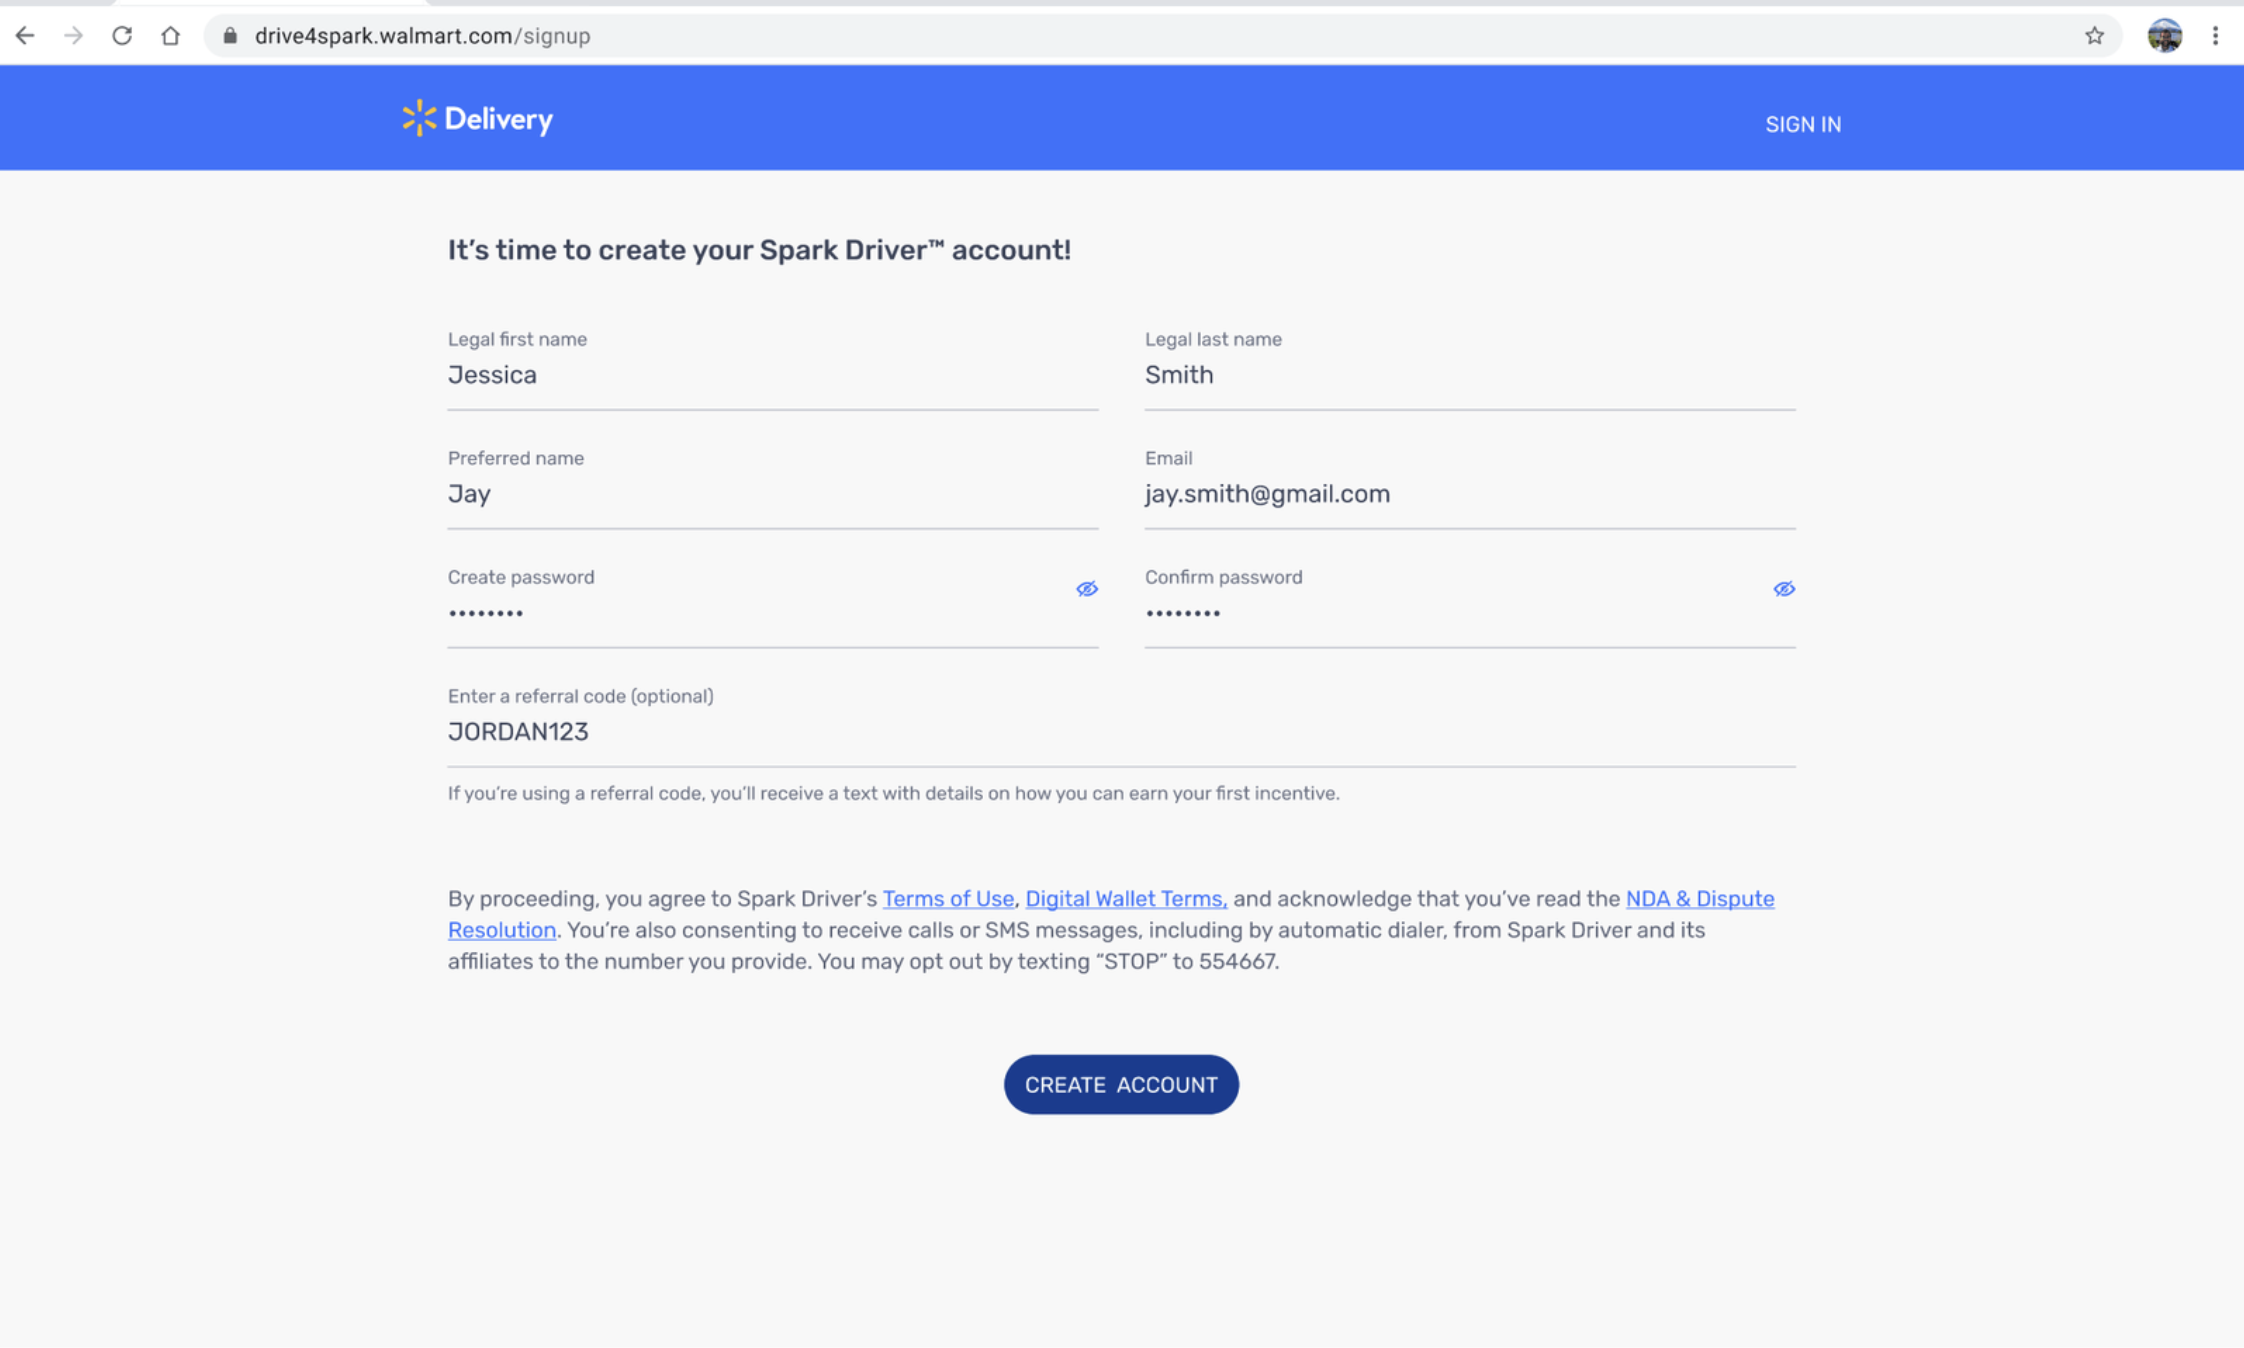
Task: Click the browser forward arrow
Action: [73, 36]
